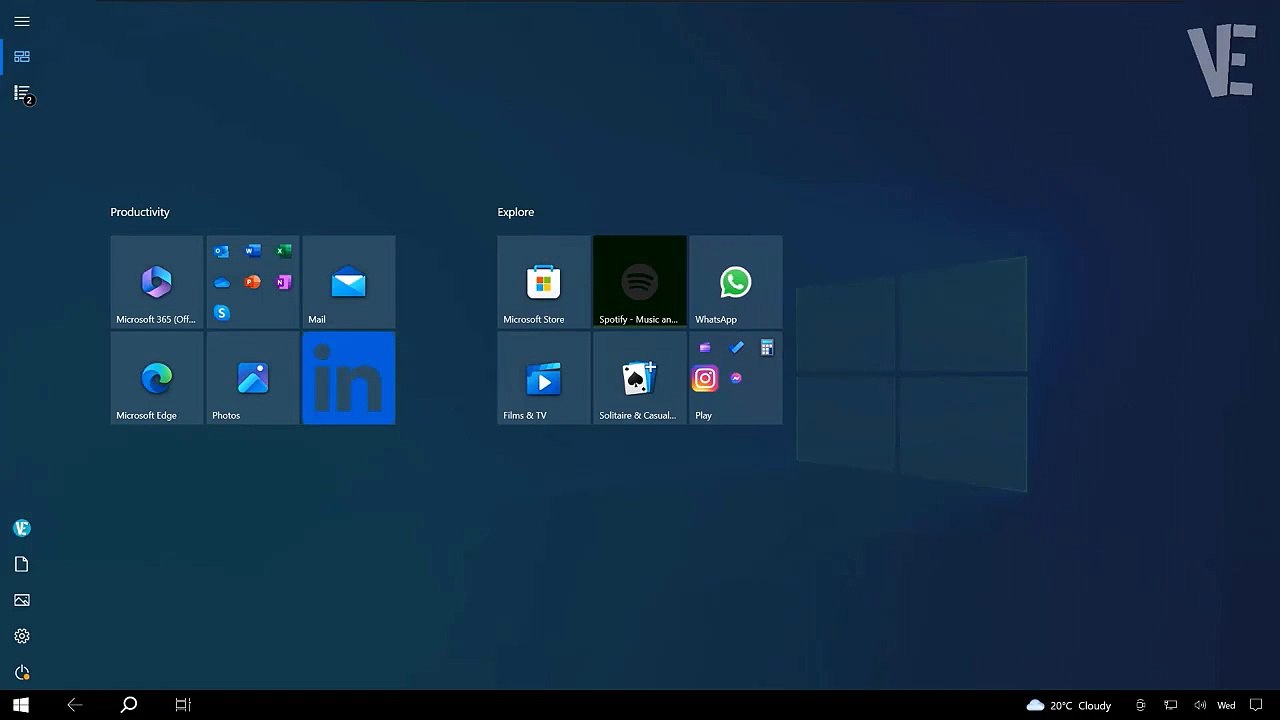Open Calculator from the Play folder
This screenshot has width=1280, height=720.
pos(767,348)
